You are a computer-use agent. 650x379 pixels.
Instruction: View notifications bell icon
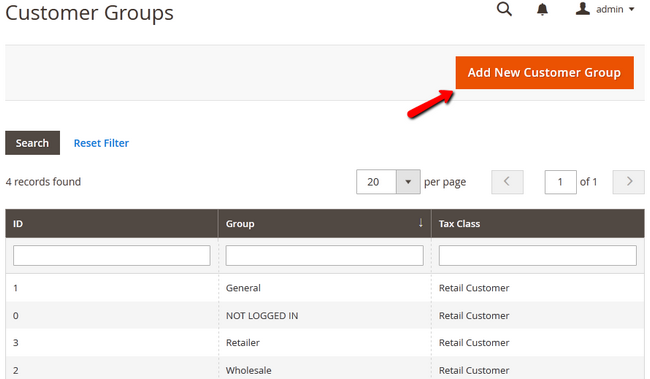(x=542, y=9)
